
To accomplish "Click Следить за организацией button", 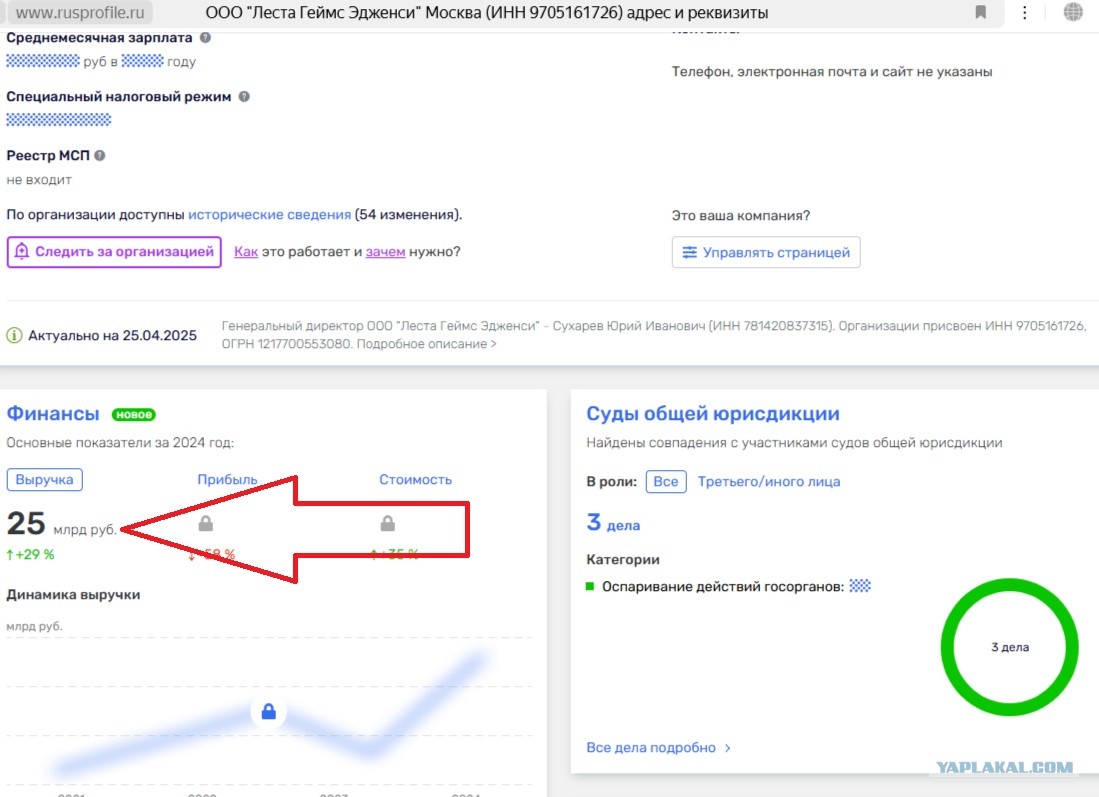I will [114, 252].
